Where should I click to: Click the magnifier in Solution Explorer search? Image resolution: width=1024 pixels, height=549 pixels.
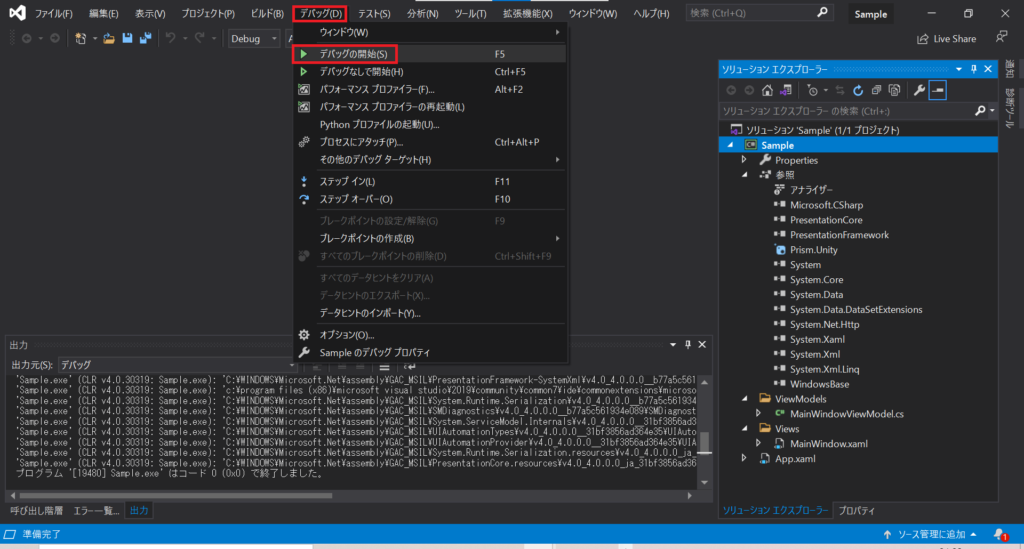tap(980, 111)
